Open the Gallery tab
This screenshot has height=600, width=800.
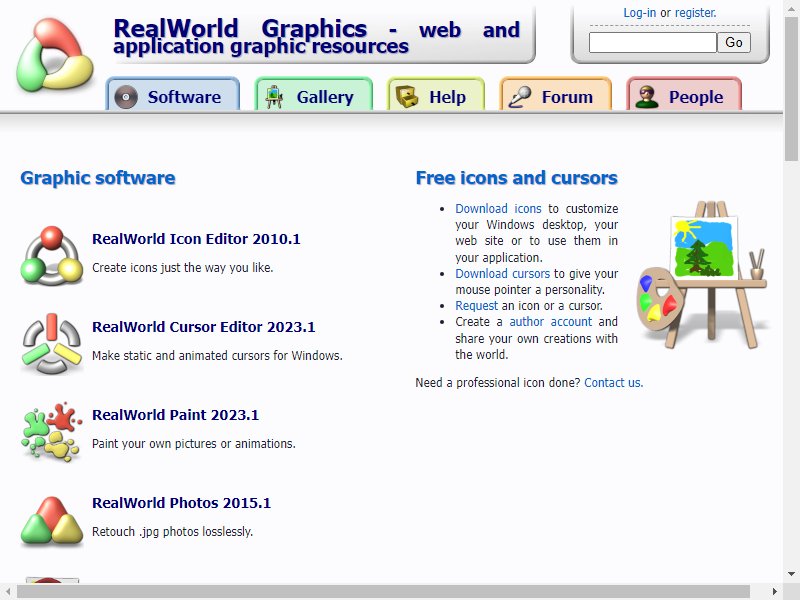[x=314, y=94]
